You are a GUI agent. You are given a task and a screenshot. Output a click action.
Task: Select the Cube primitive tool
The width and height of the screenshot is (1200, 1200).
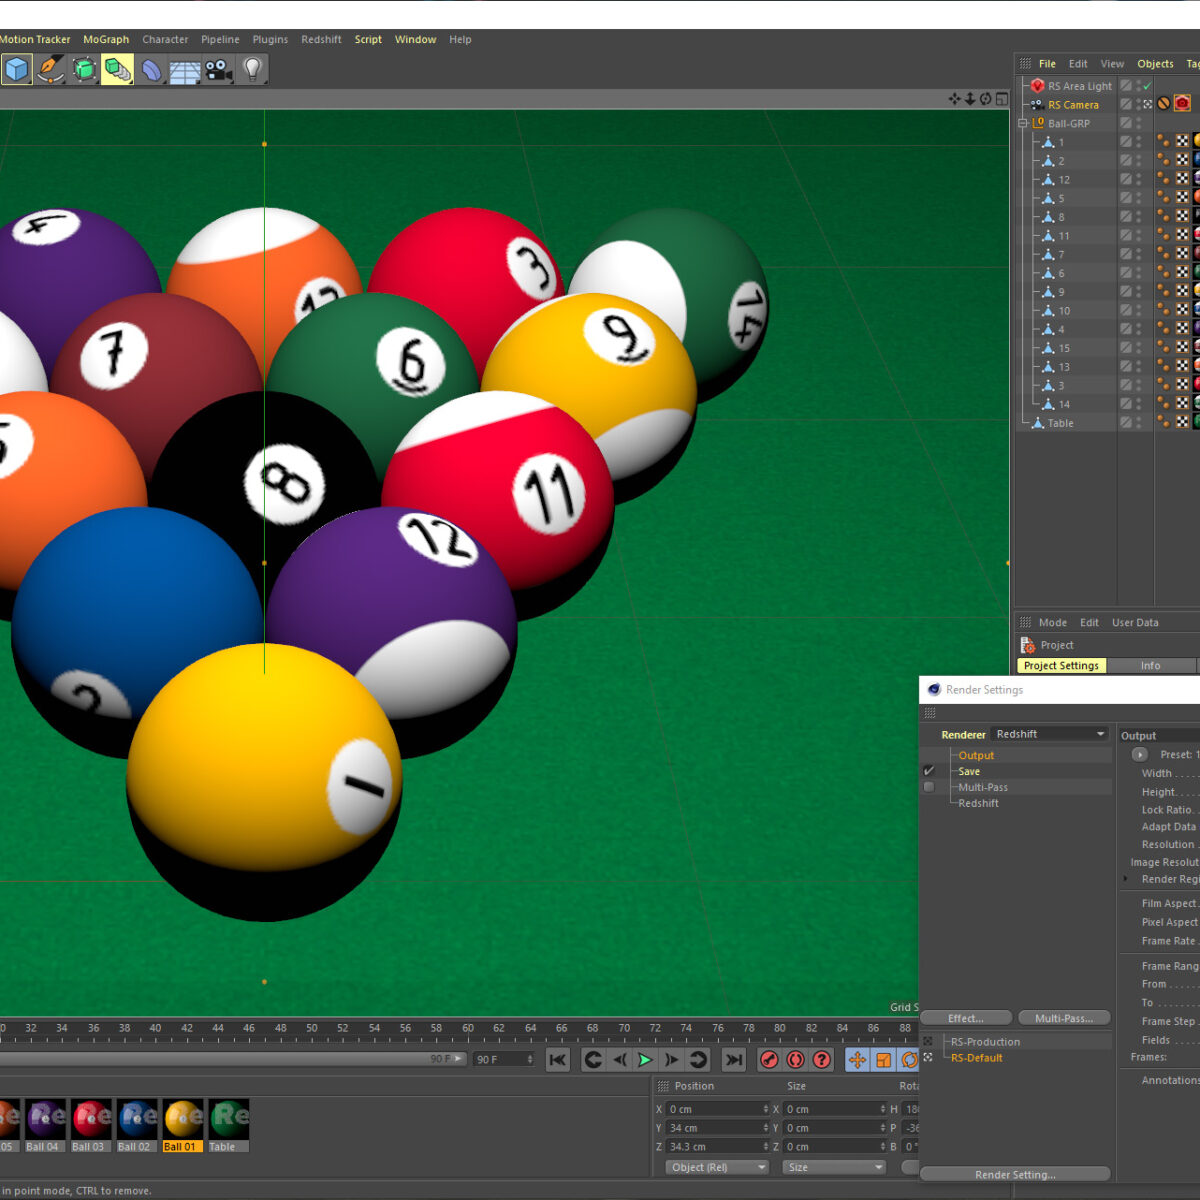[x=17, y=69]
